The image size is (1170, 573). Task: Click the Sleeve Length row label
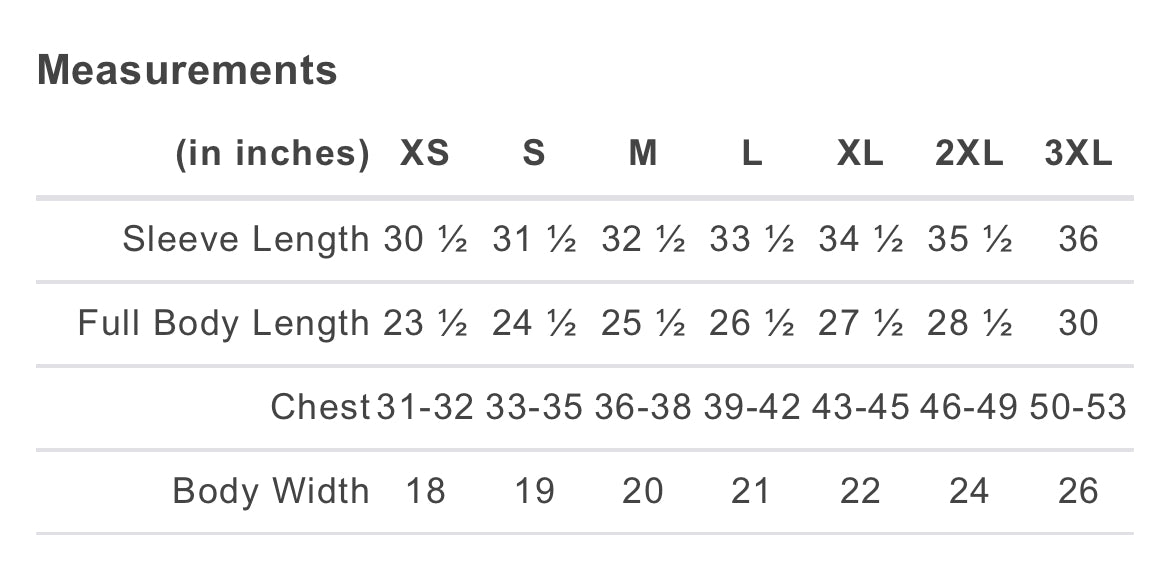pyautogui.click(x=246, y=240)
